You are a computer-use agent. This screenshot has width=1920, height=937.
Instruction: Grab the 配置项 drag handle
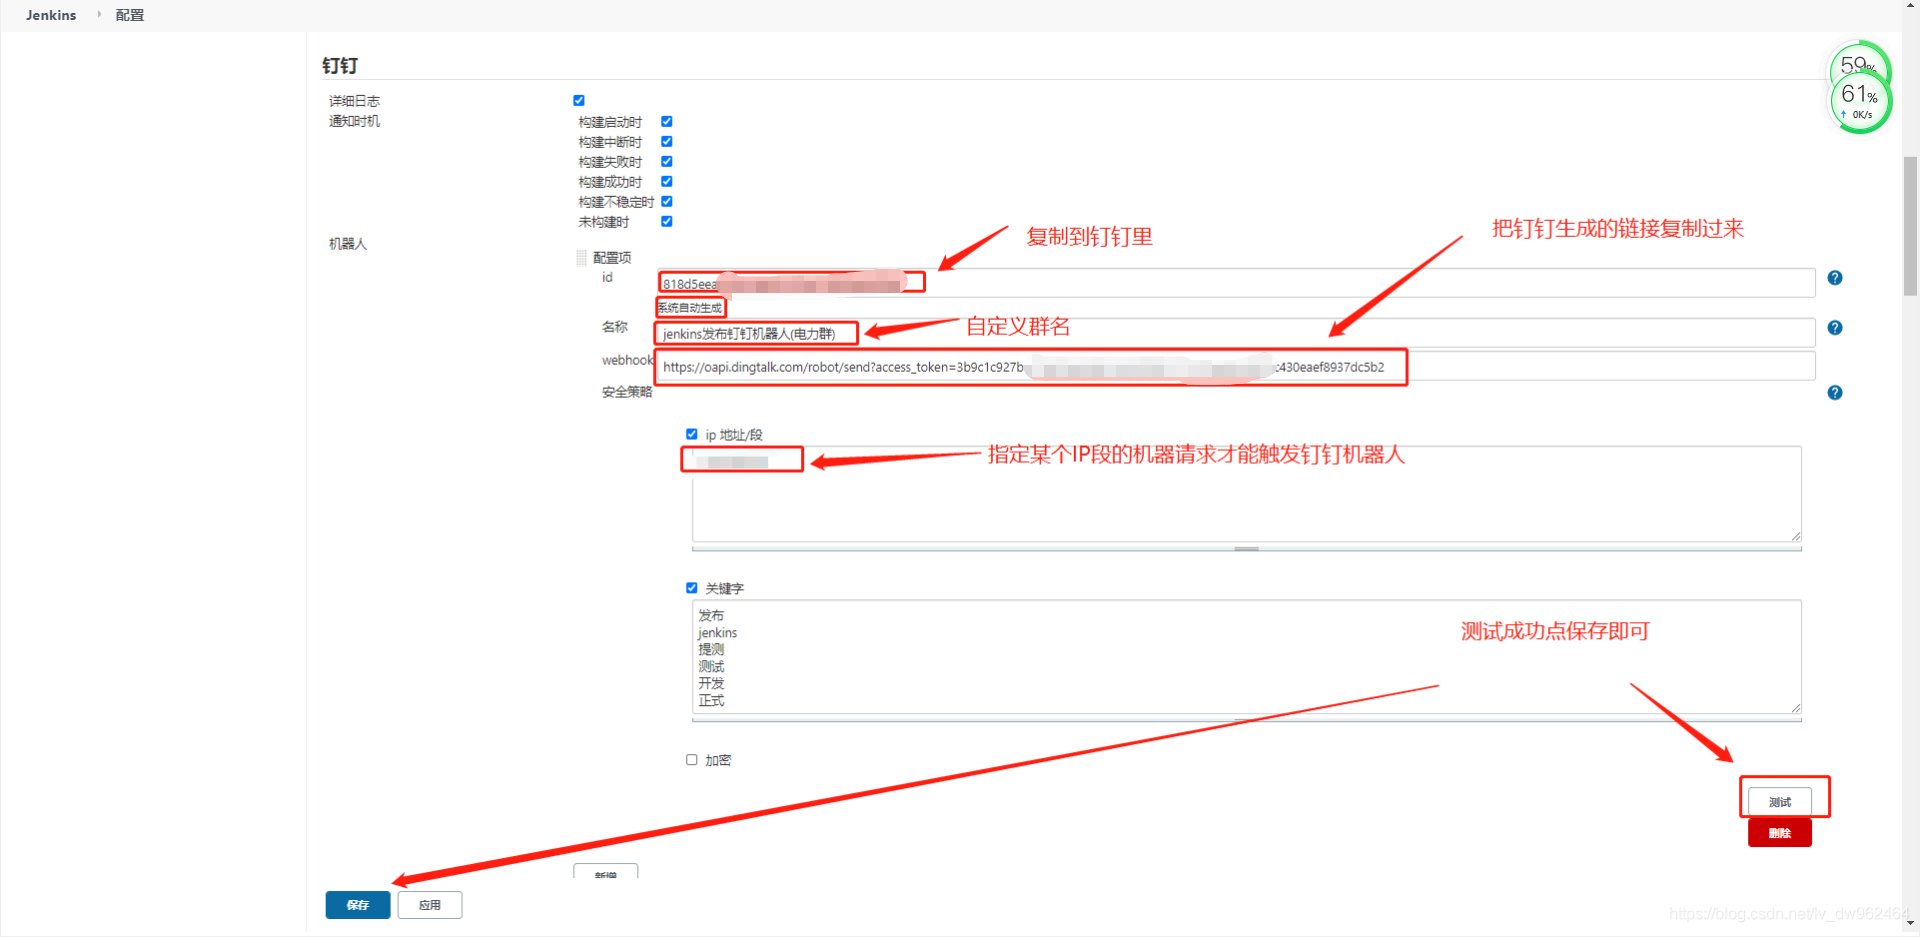coord(582,258)
